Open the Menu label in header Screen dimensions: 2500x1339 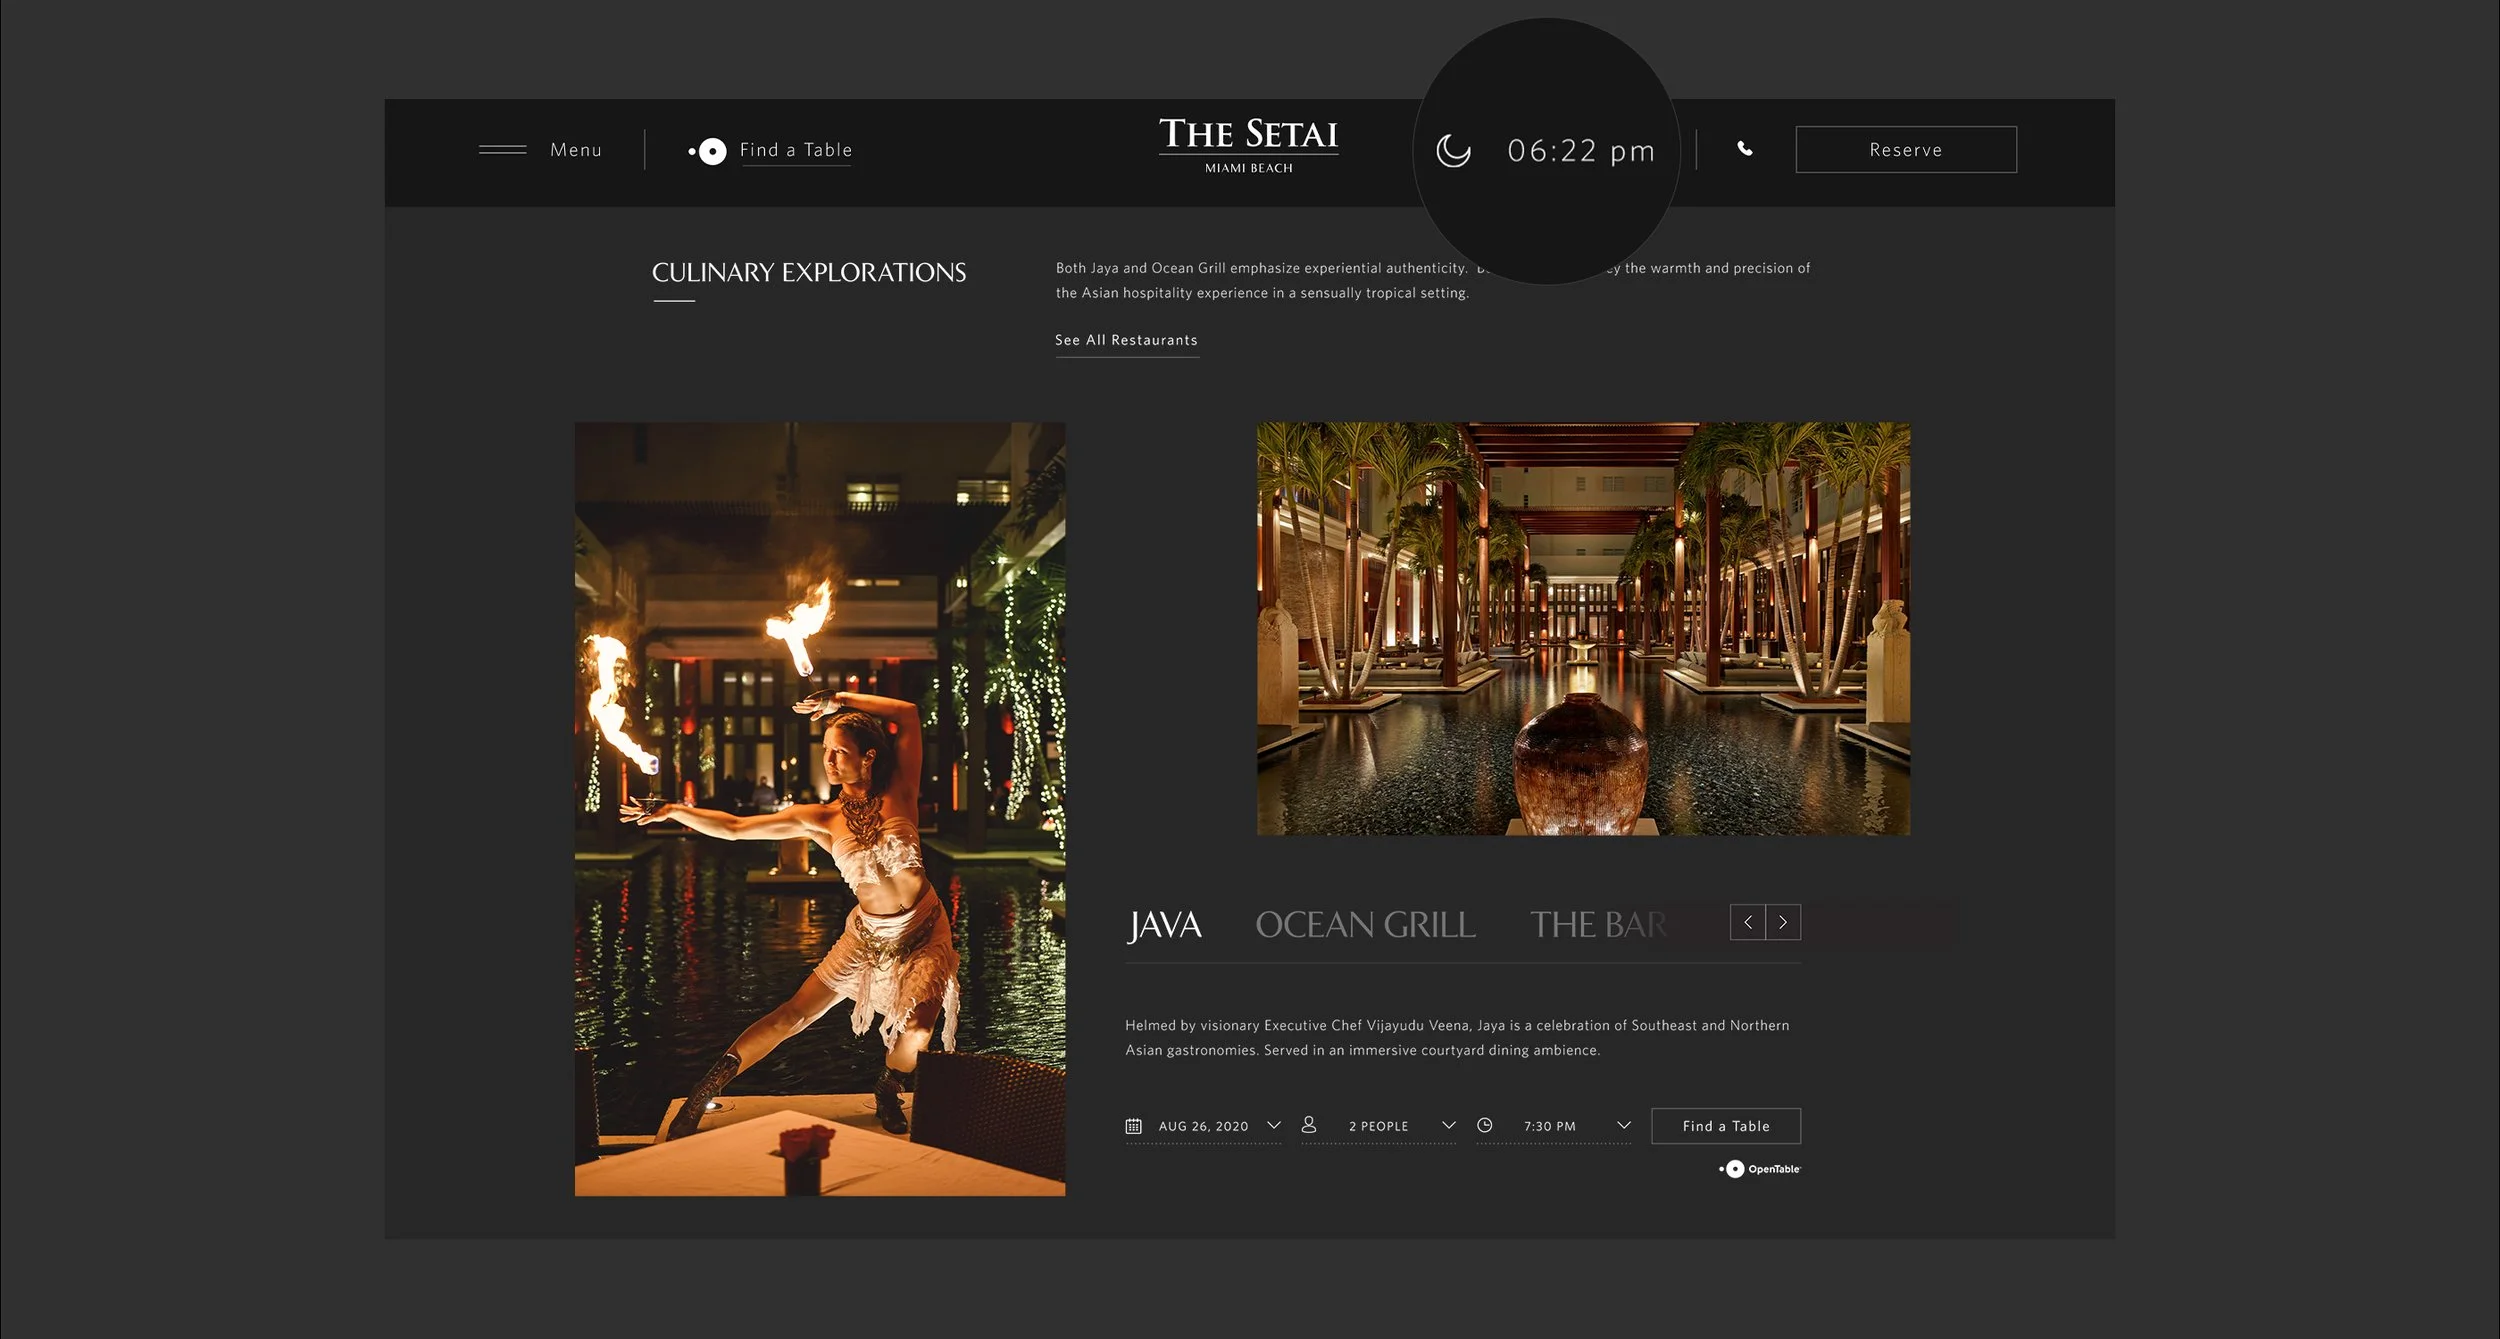pos(576,150)
